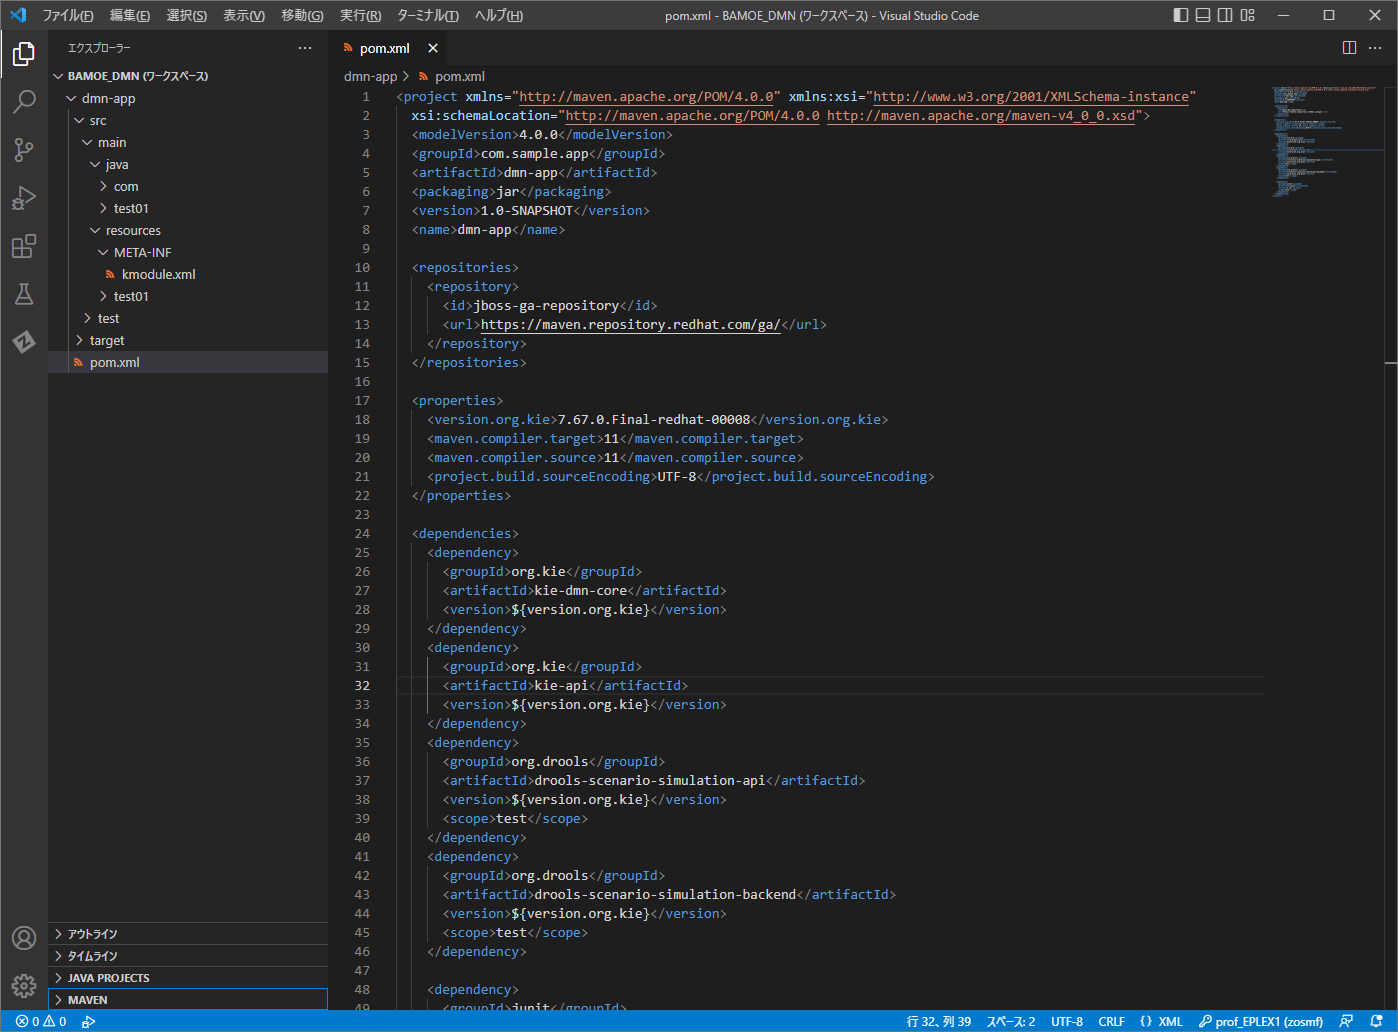Click the CRLF line ending indicator
1398x1032 pixels.
[x=1111, y=1022]
